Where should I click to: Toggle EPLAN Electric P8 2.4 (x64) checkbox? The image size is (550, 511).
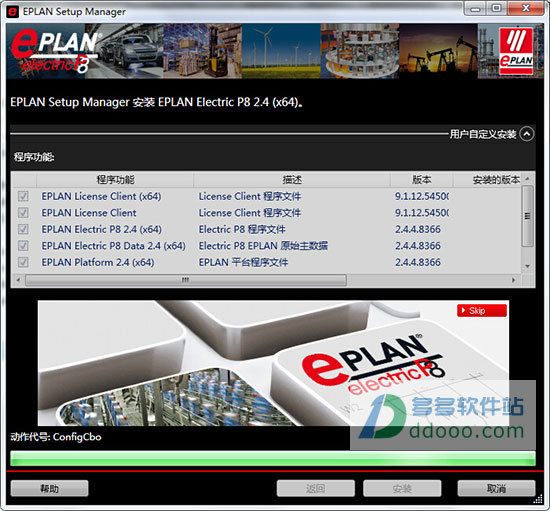[x=23, y=229]
